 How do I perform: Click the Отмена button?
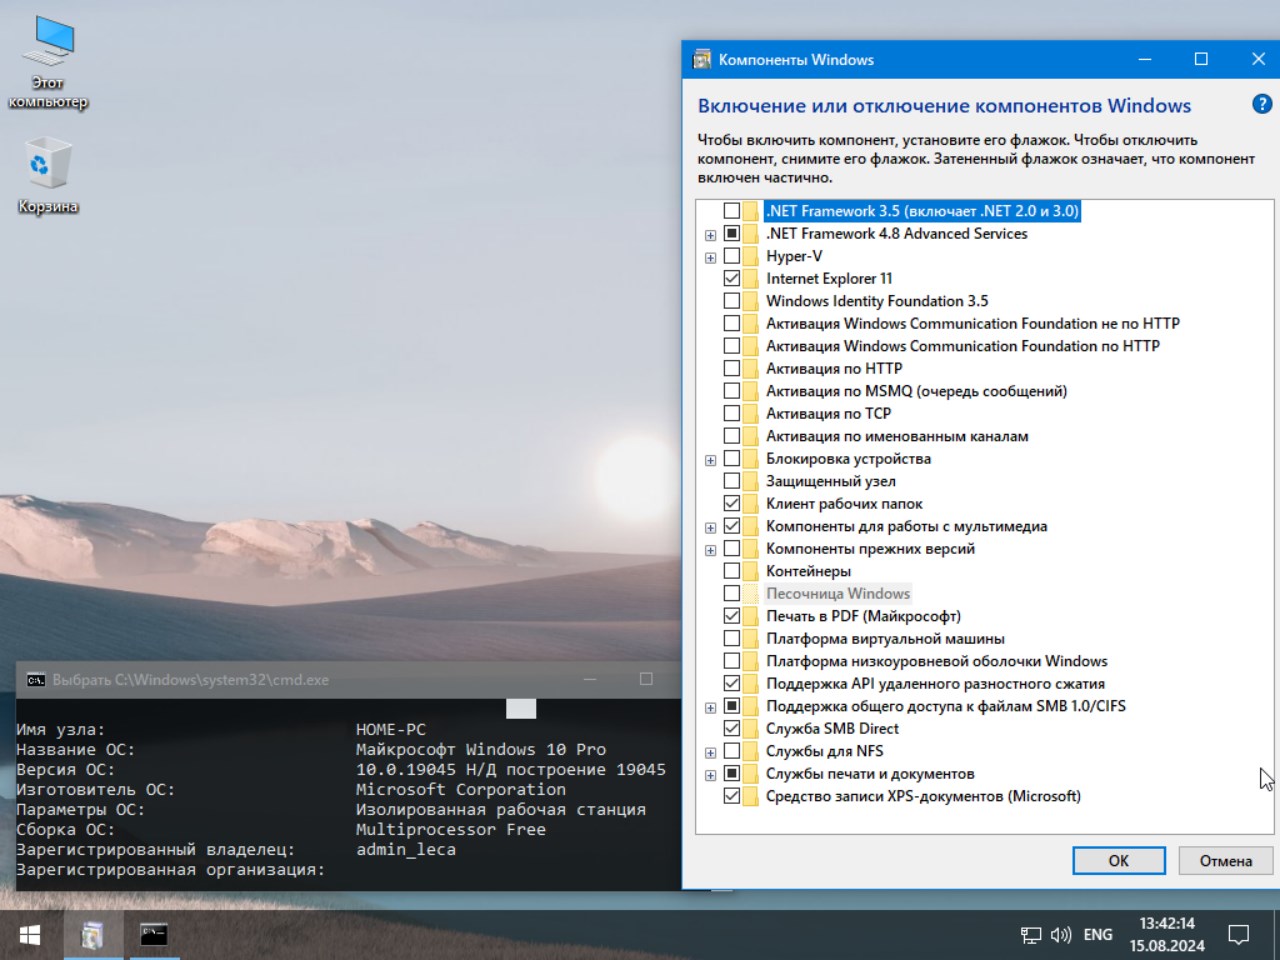tap(1226, 861)
